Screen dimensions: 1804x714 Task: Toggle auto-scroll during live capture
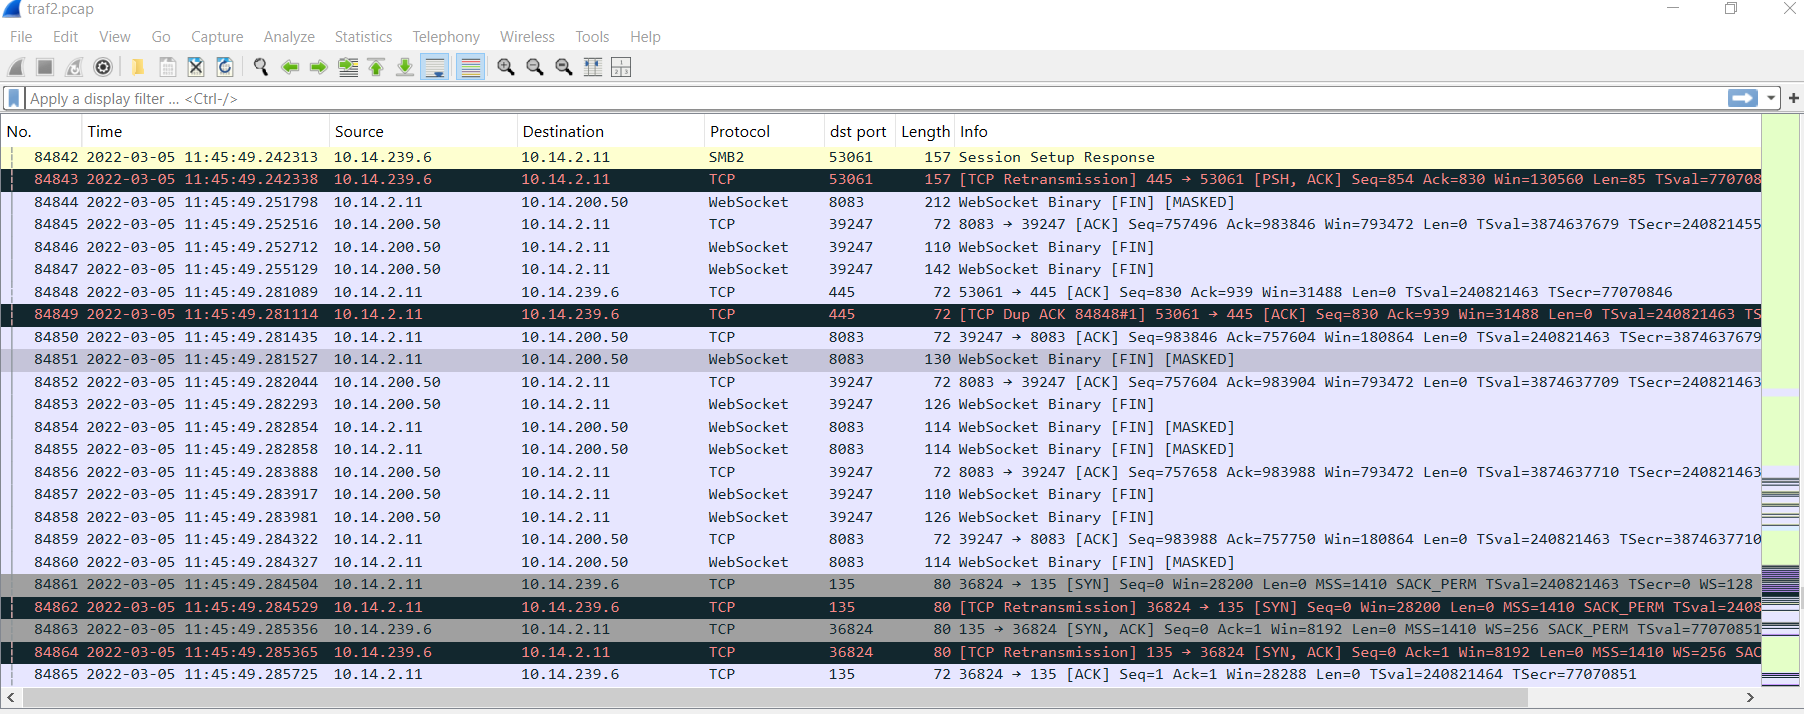[x=435, y=67]
